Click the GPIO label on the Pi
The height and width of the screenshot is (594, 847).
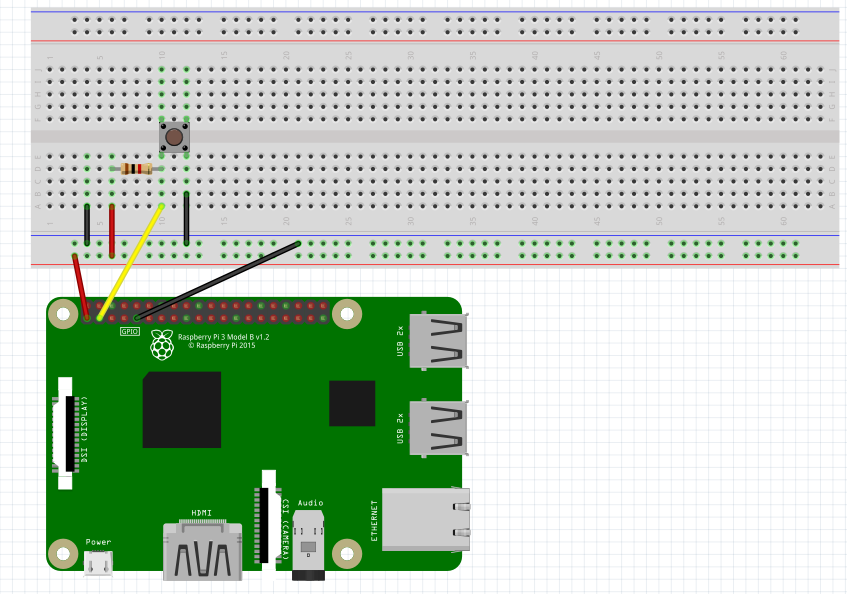pos(130,331)
